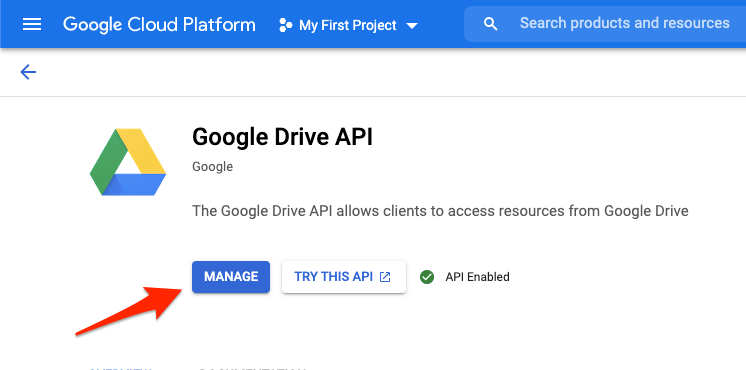Click the search magnifier icon
The height and width of the screenshot is (370, 746).
tap(490, 24)
